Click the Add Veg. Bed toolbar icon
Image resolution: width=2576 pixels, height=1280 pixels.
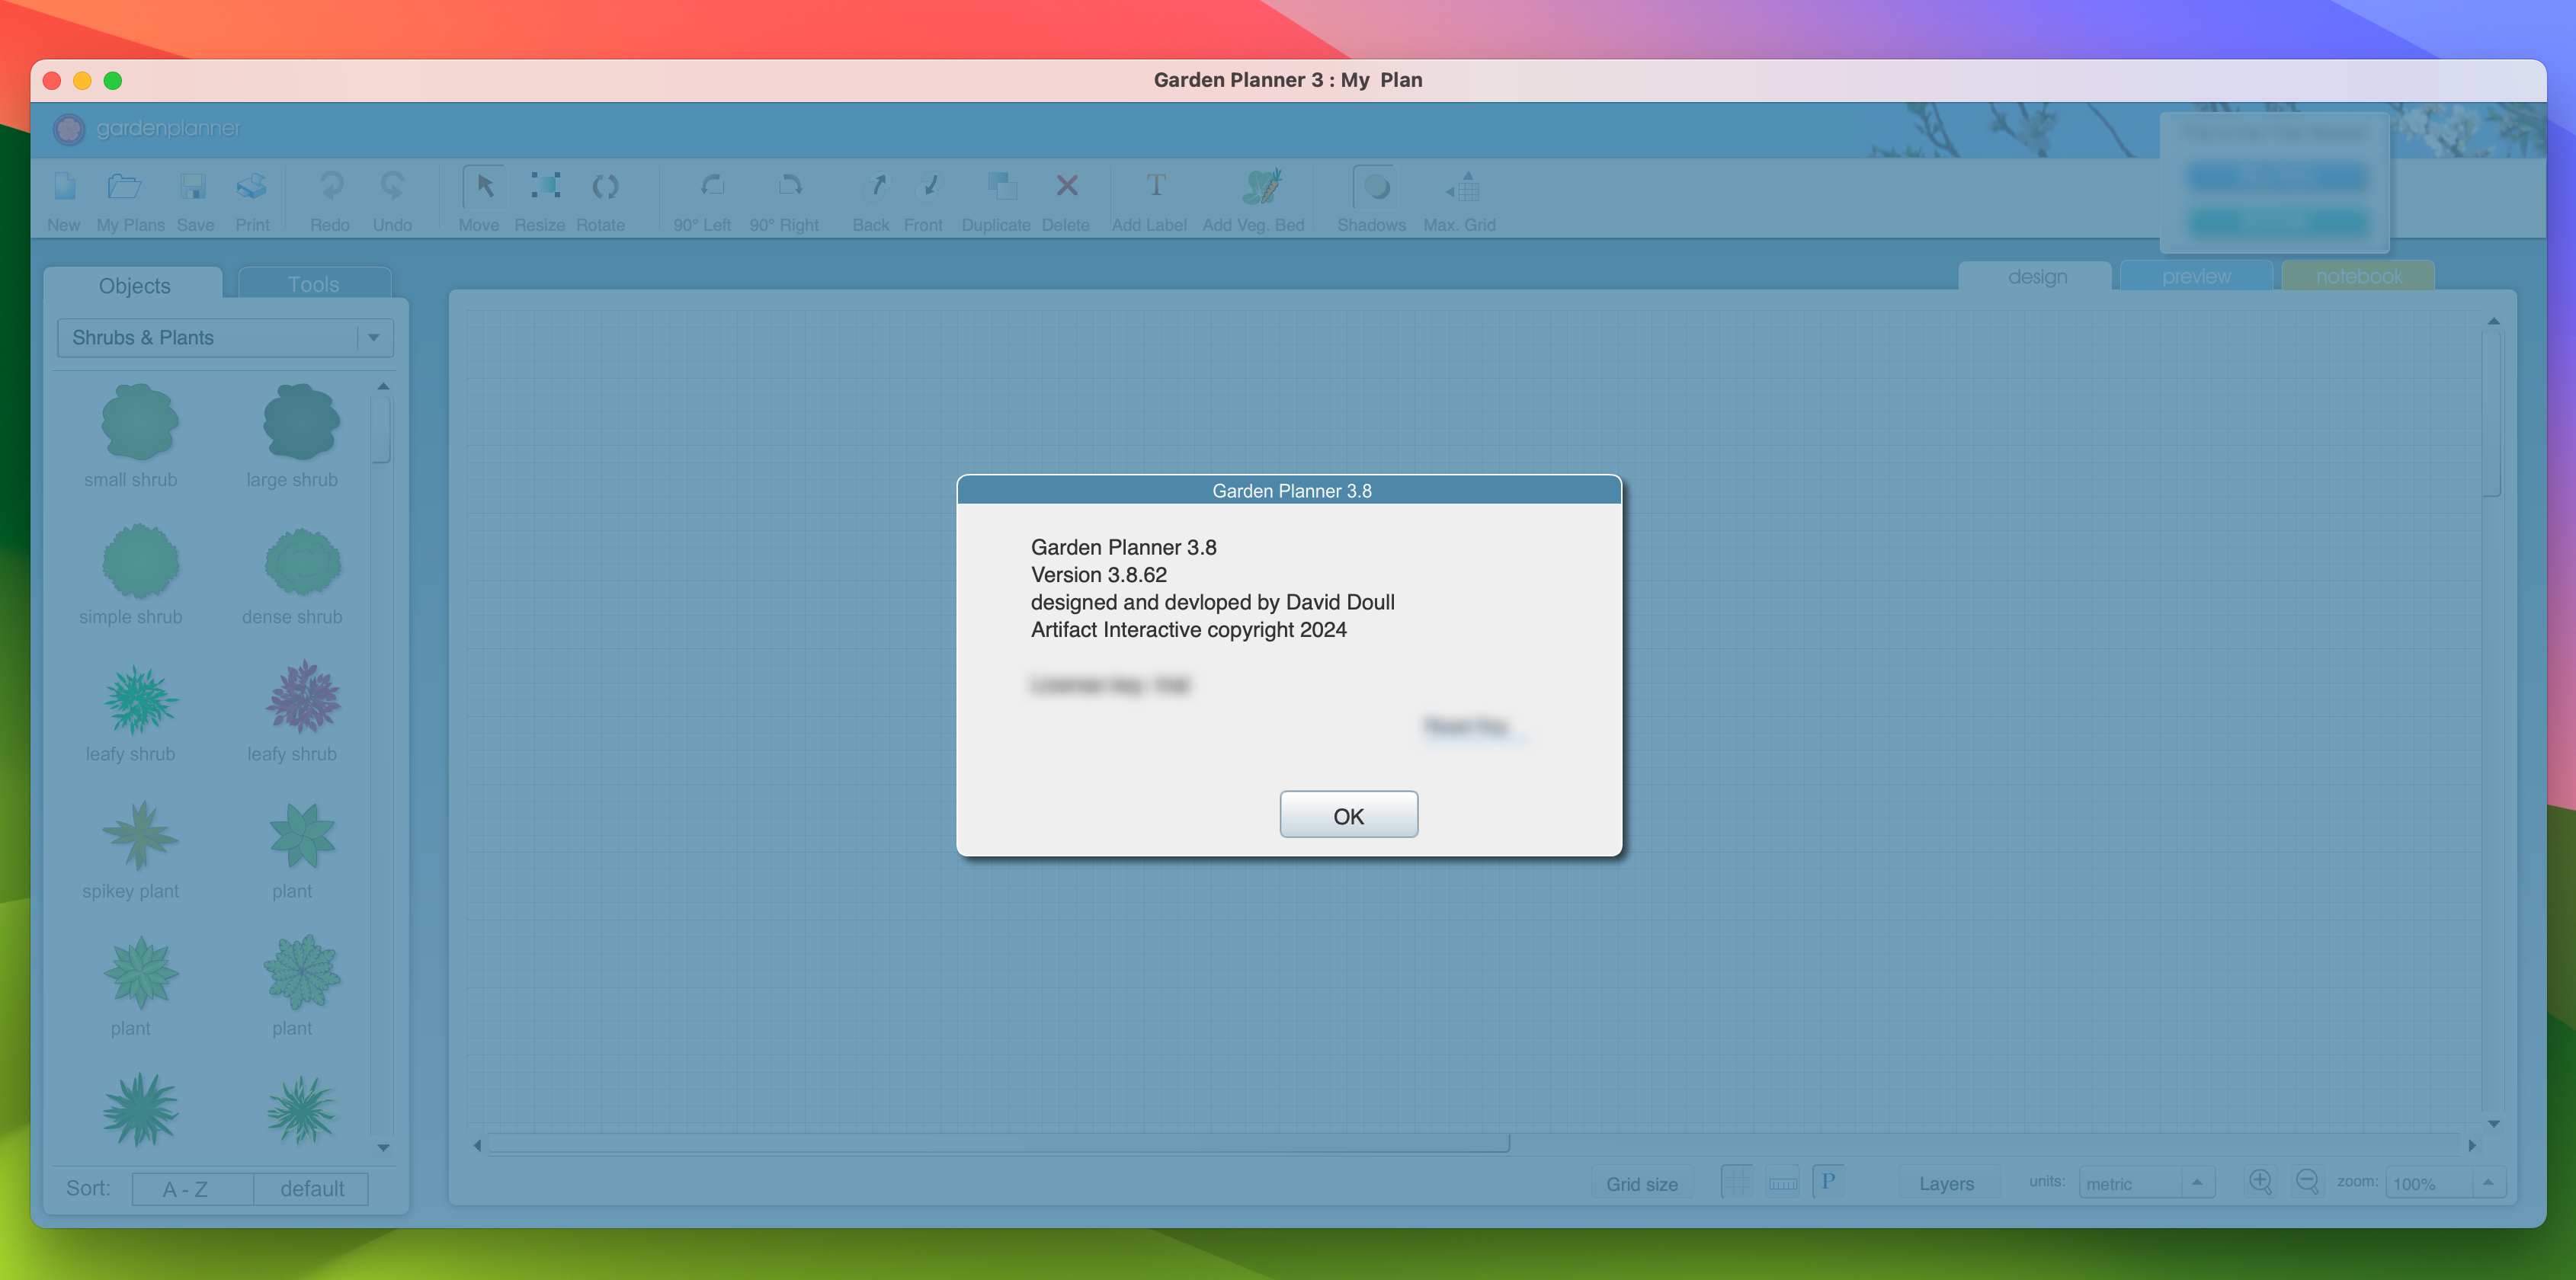coord(1260,187)
